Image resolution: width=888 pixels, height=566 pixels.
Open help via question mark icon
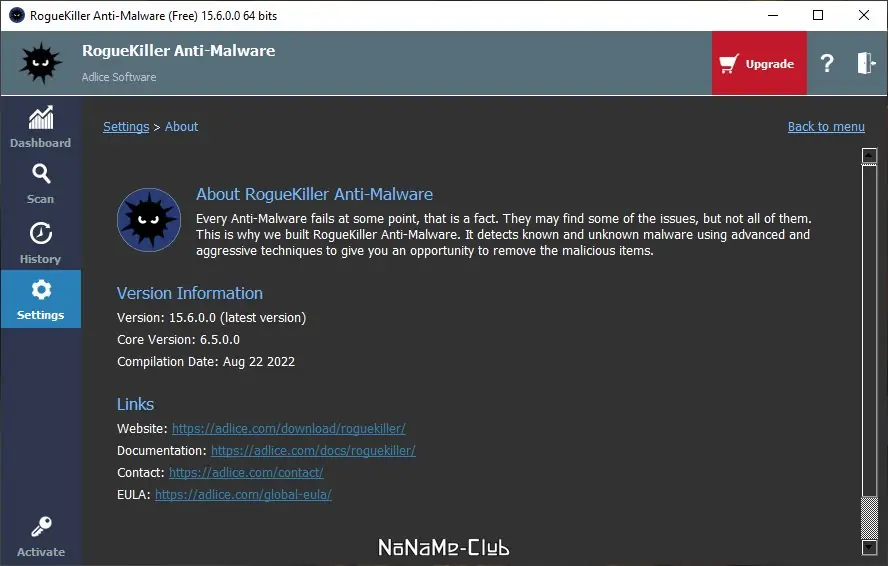(x=827, y=63)
